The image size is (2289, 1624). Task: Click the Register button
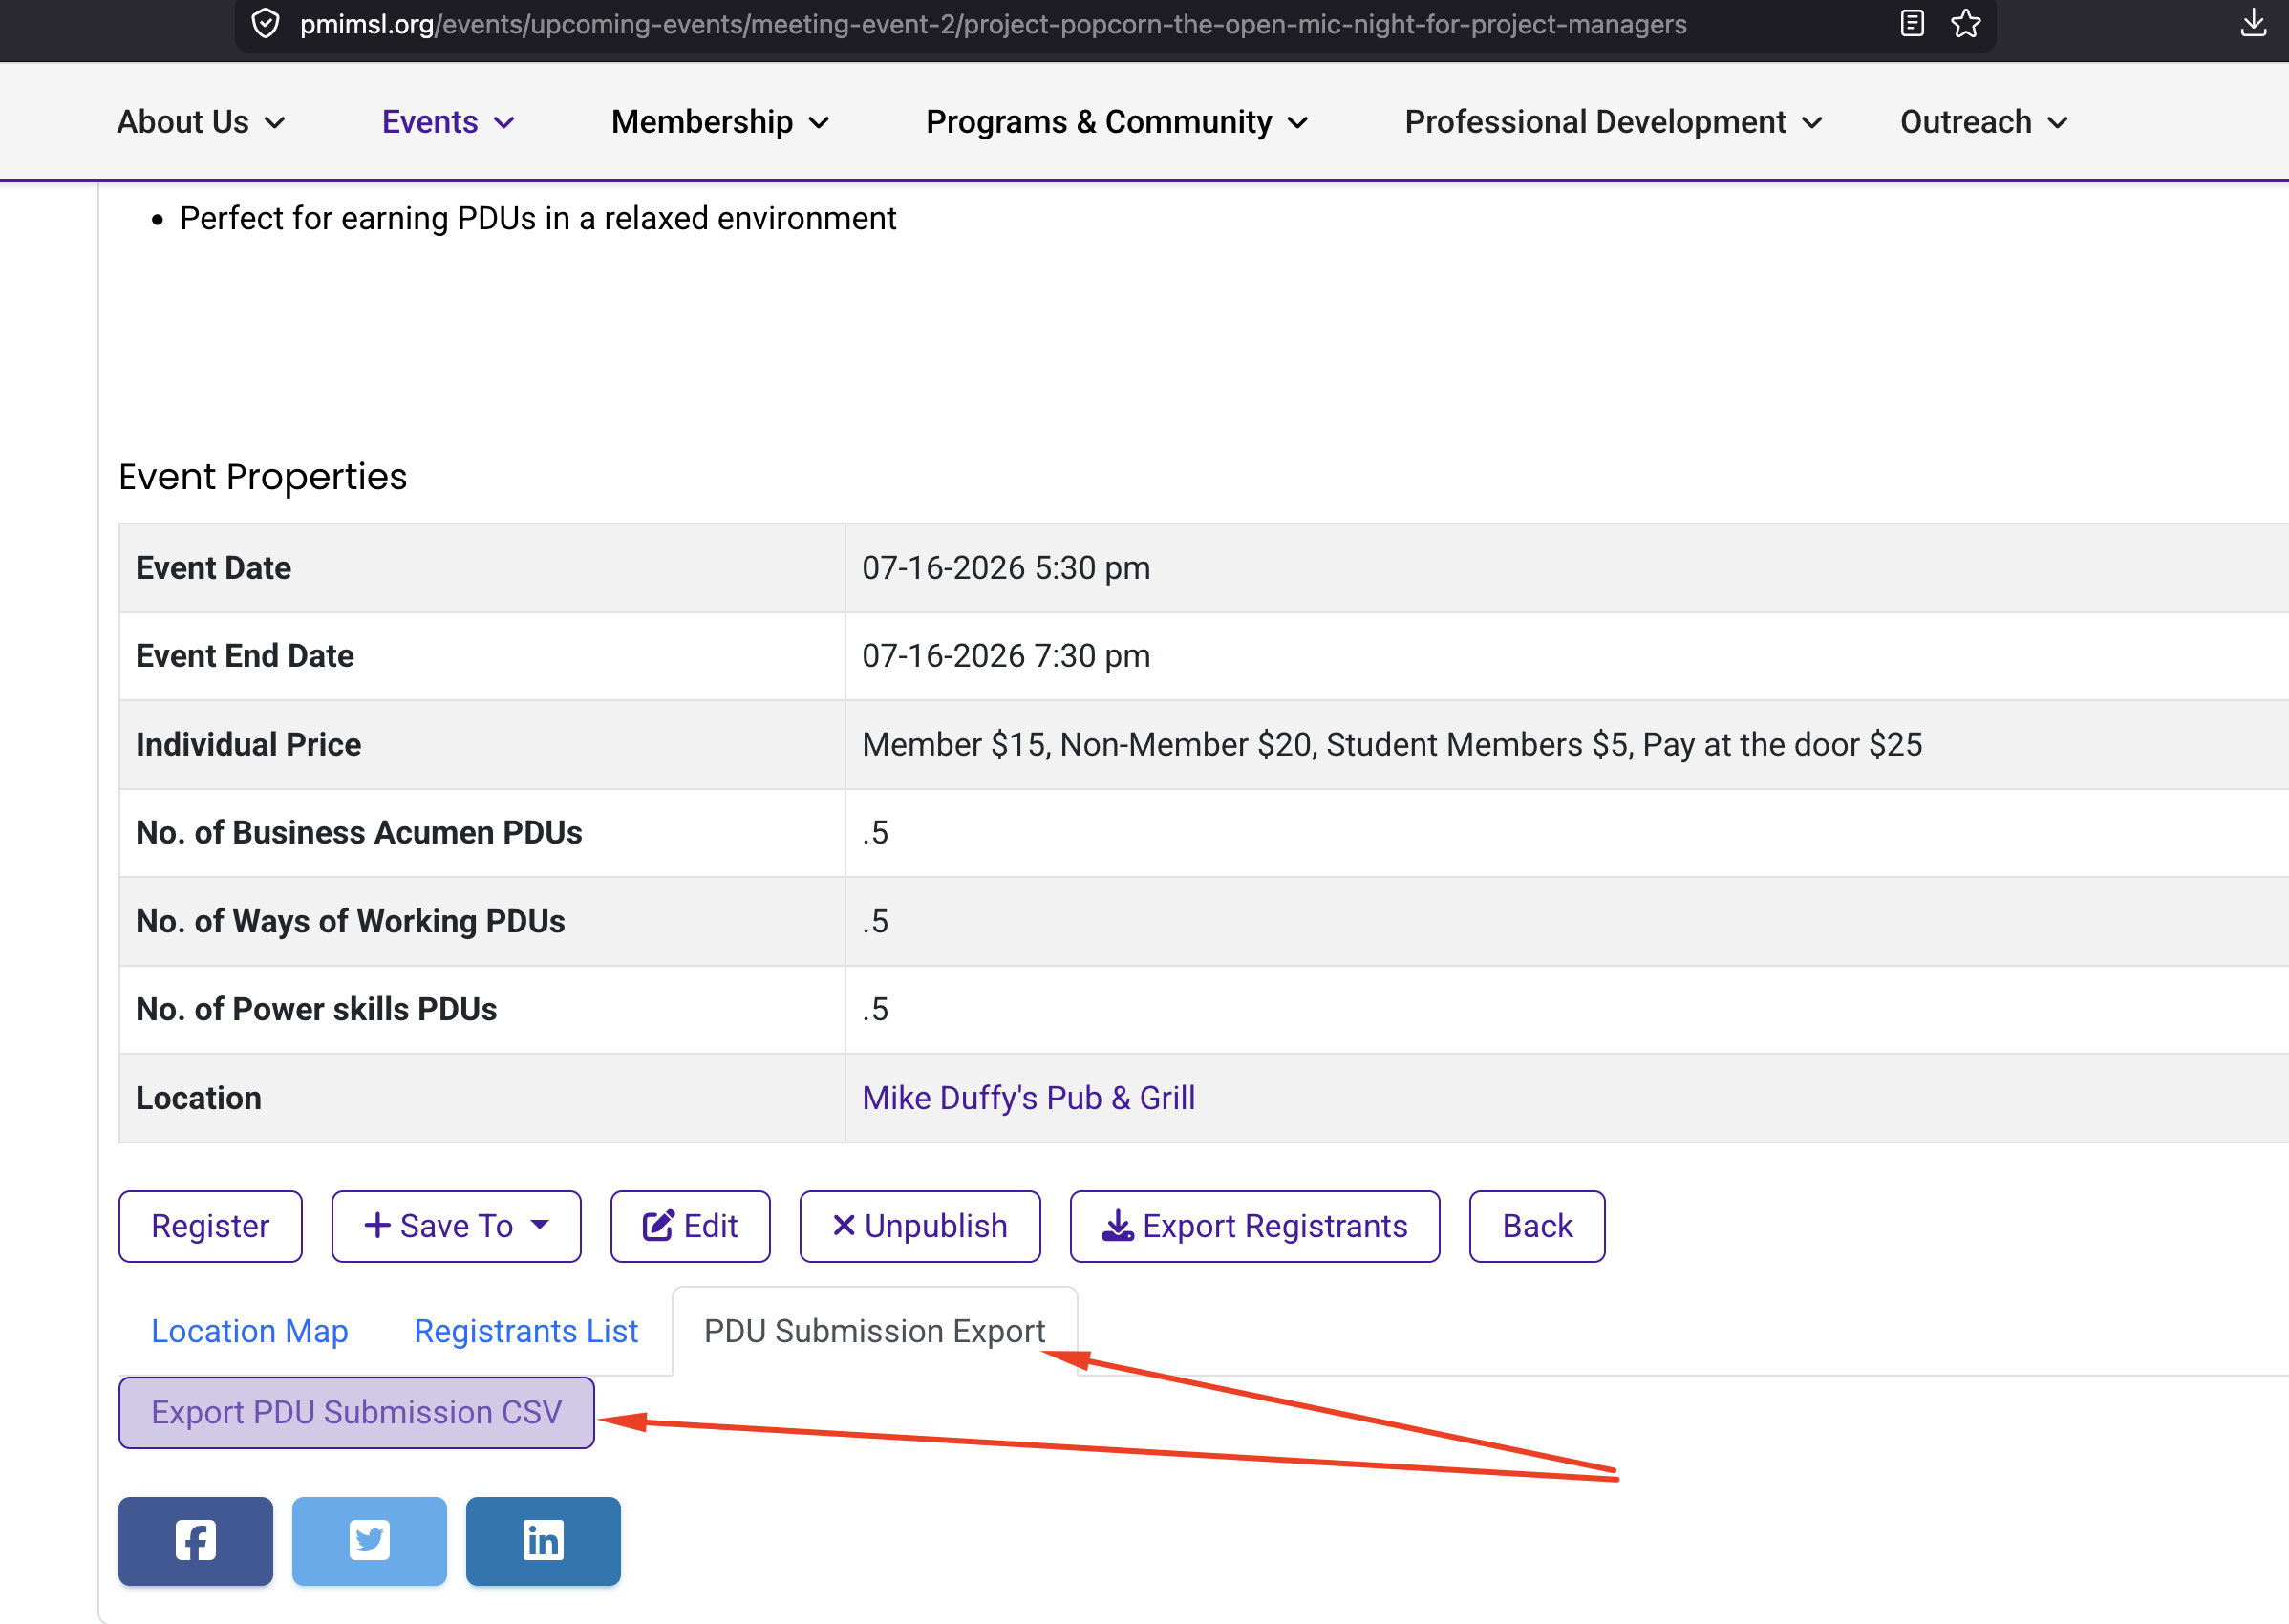(x=210, y=1226)
